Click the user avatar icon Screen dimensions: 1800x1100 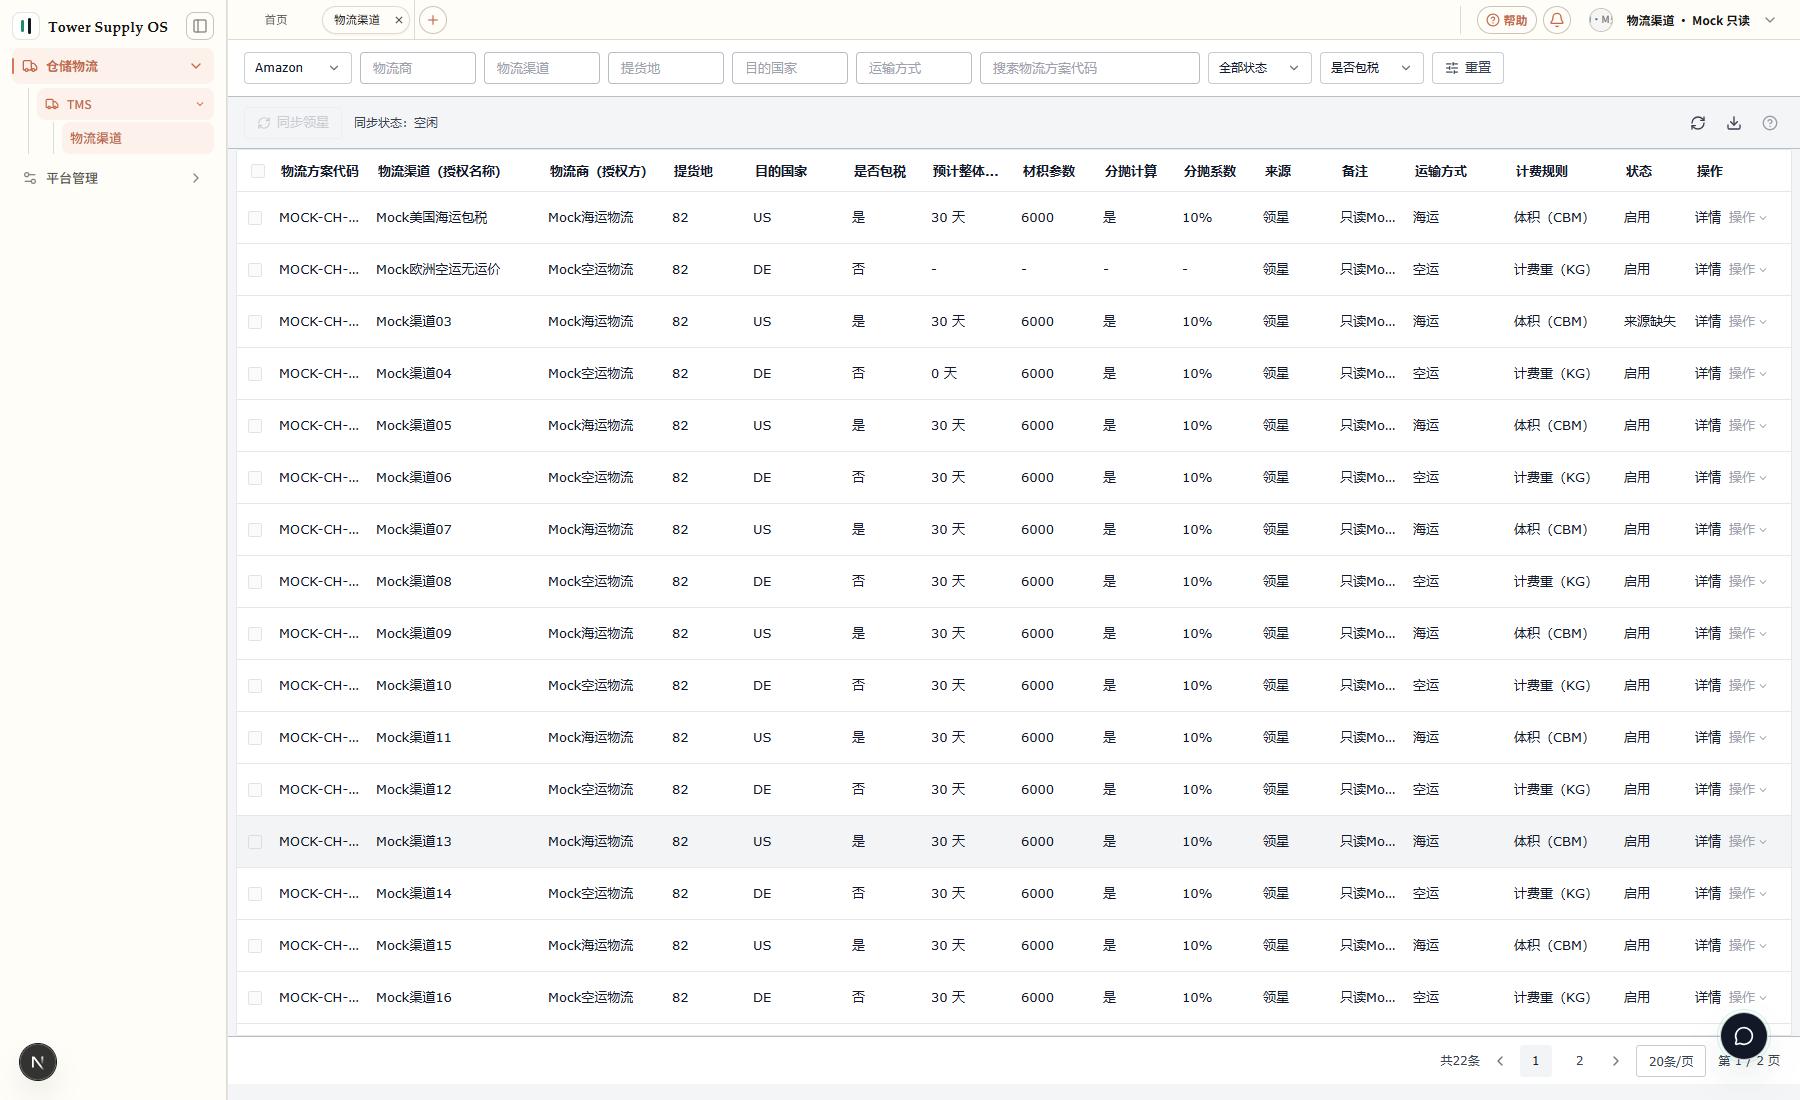pyautogui.click(x=1600, y=20)
